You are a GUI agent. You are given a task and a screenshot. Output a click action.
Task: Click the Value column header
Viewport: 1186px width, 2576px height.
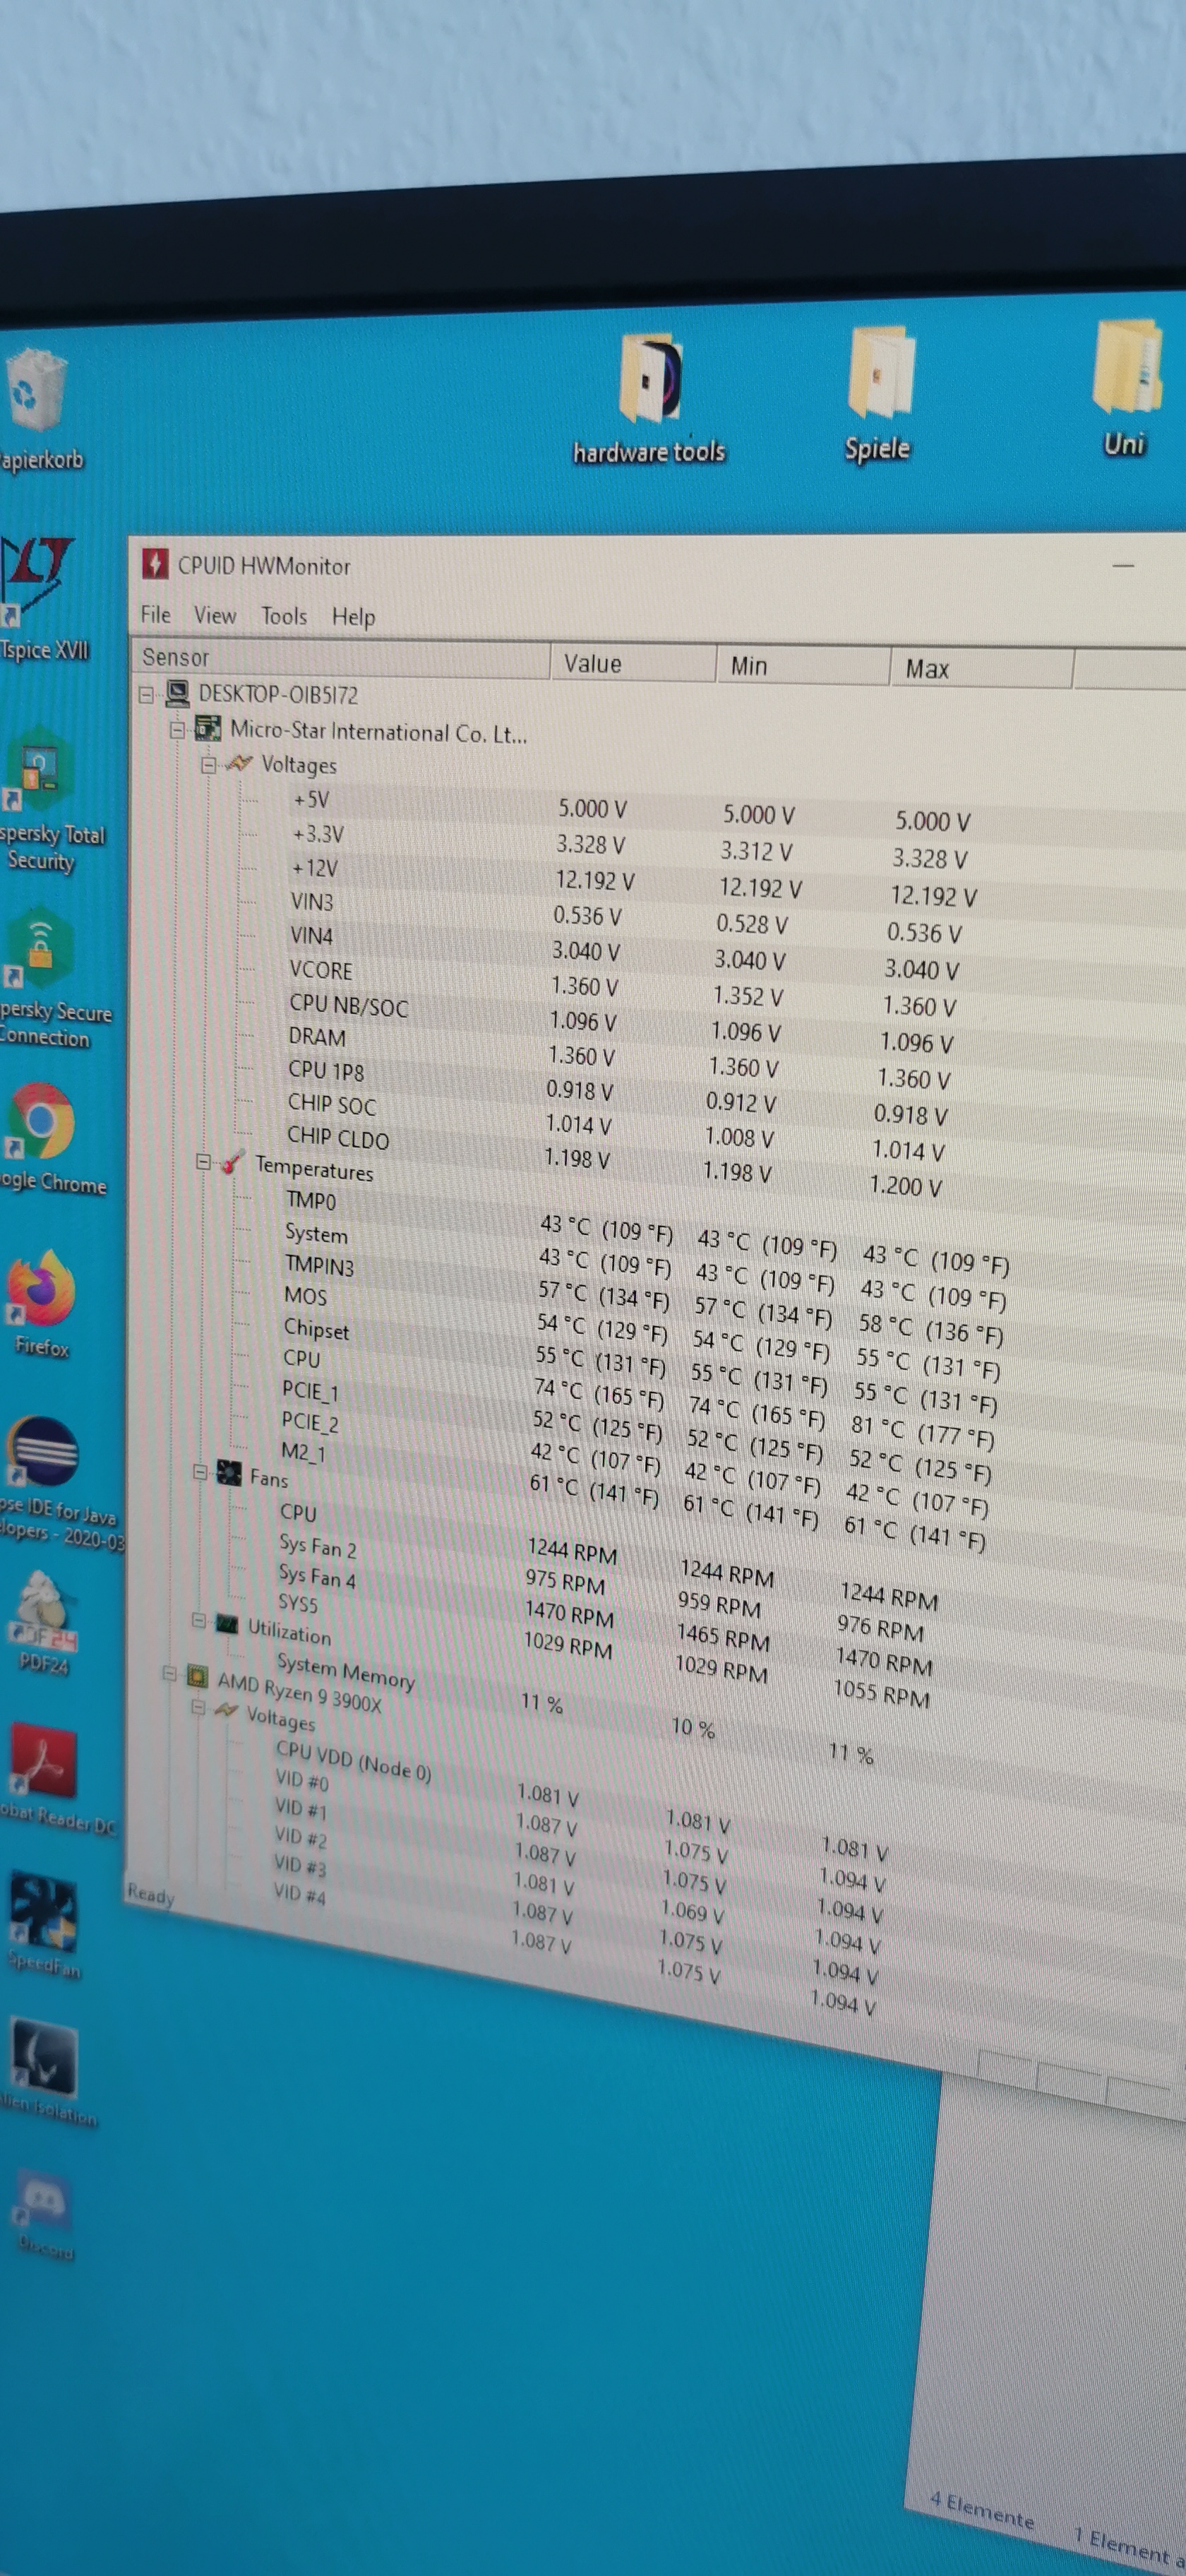[x=633, y=662]
